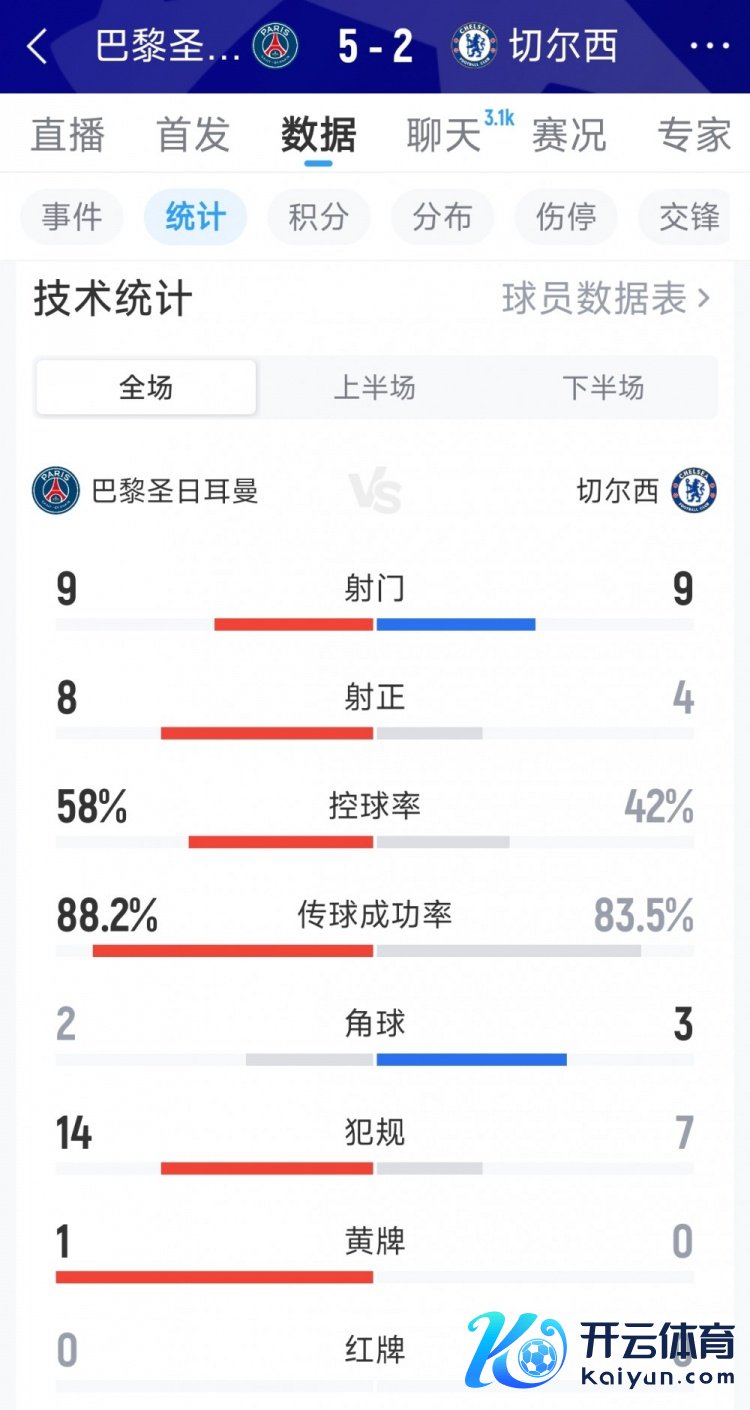
Task: Tap the Chelsea crest in header
Action: tap(474, 46)
